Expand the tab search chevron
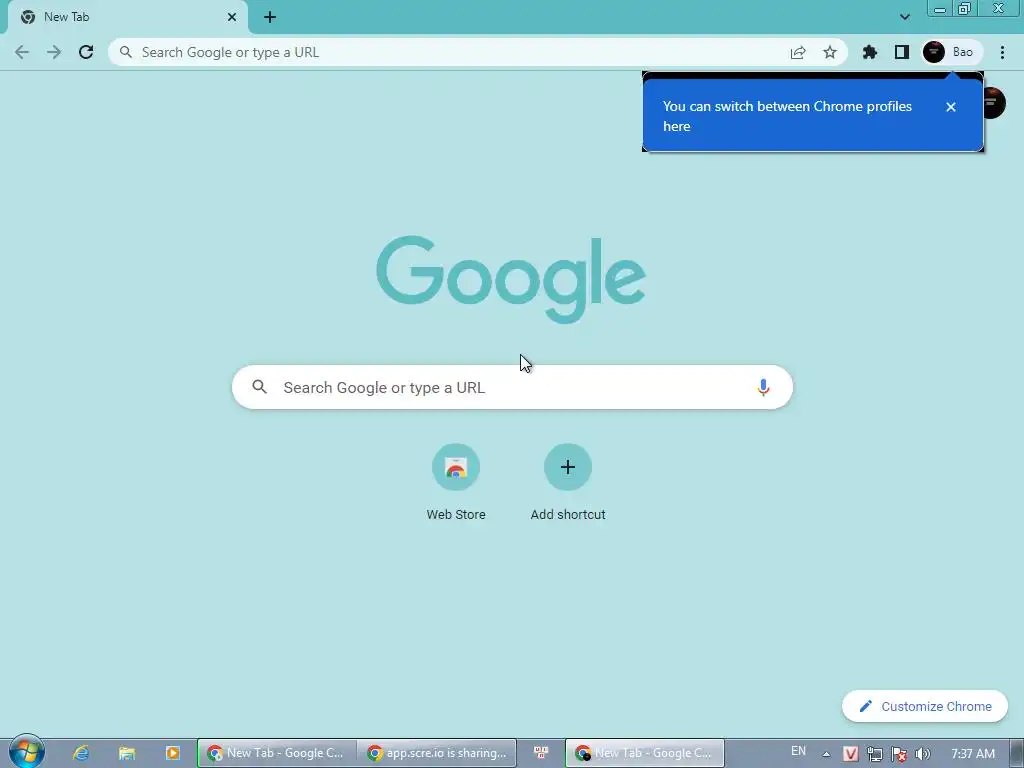1024x768 pixels. 904,17
